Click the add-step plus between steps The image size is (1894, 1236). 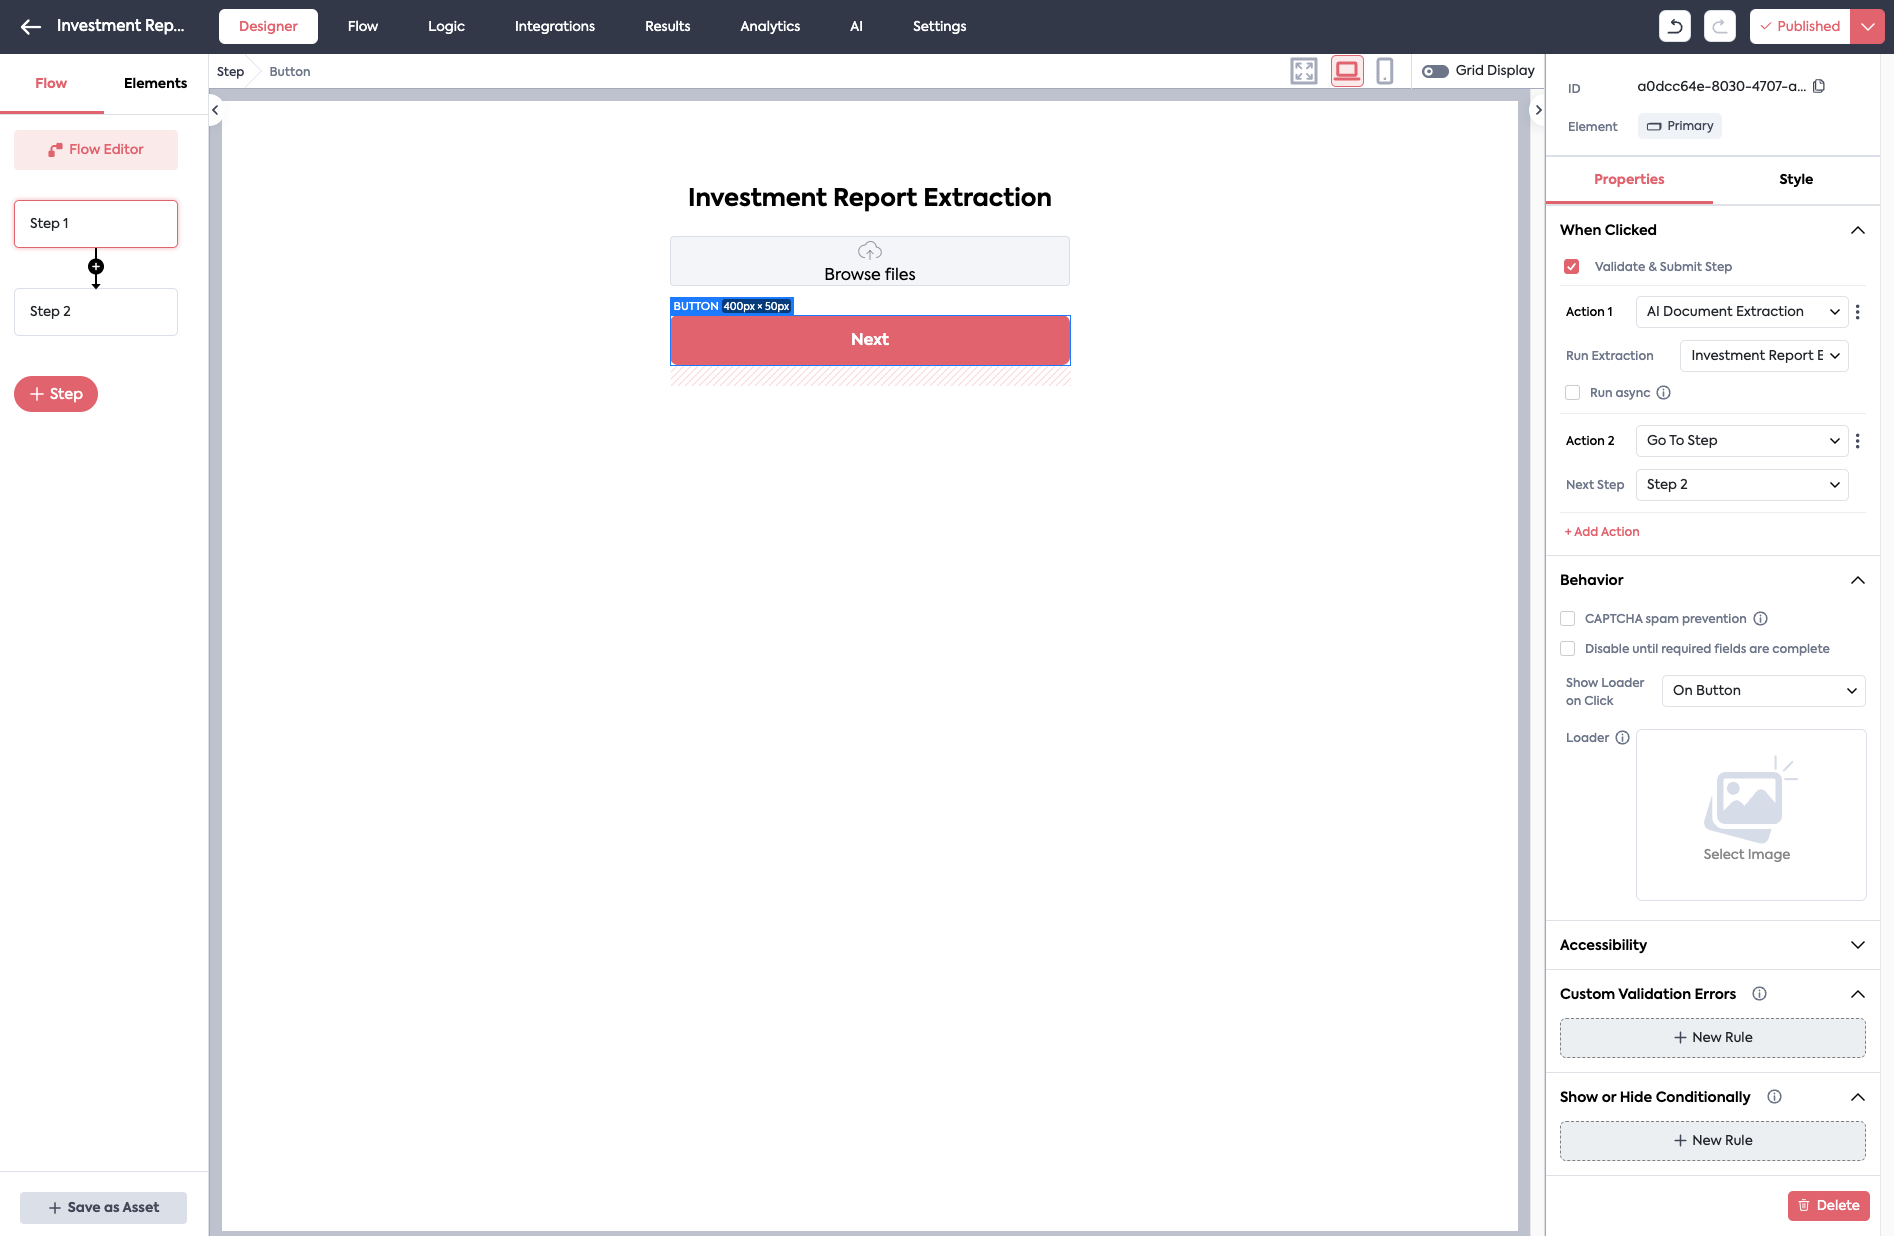click(x=96, y=267)
